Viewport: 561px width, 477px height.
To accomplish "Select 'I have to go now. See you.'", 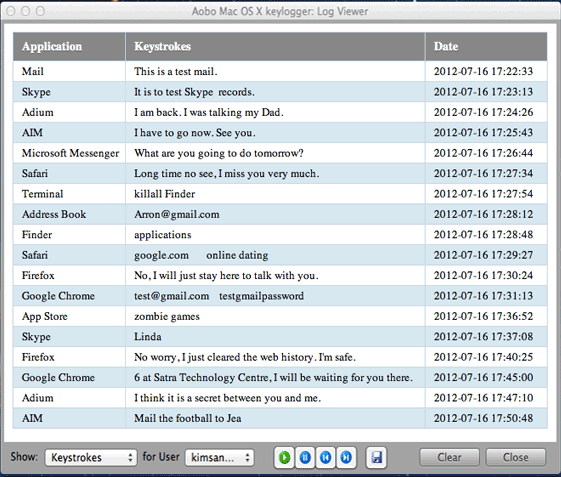I will pyautogui.click(x=195, y=133).
